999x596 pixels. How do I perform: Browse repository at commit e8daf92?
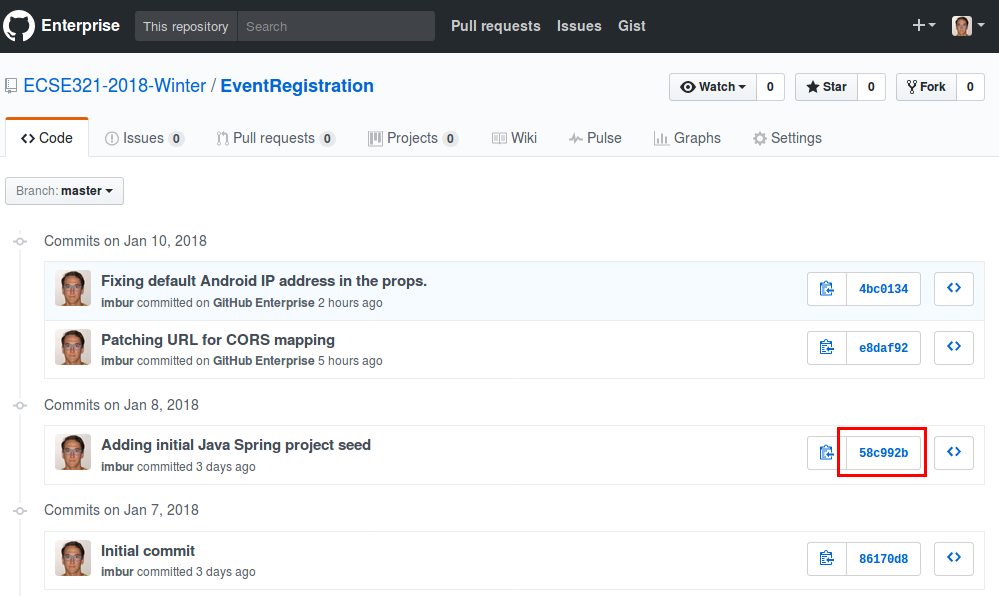pyautogui.click(x=954, y=347)
